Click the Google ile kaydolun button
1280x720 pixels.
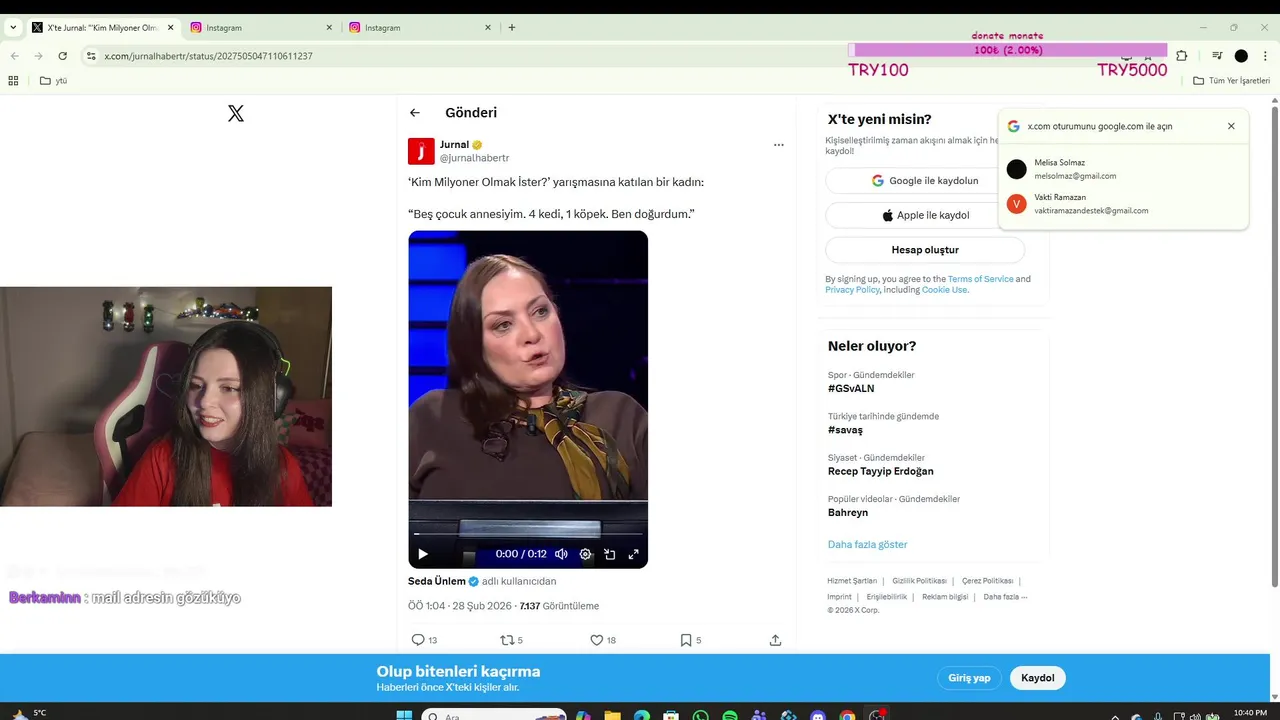pos(925,181)
